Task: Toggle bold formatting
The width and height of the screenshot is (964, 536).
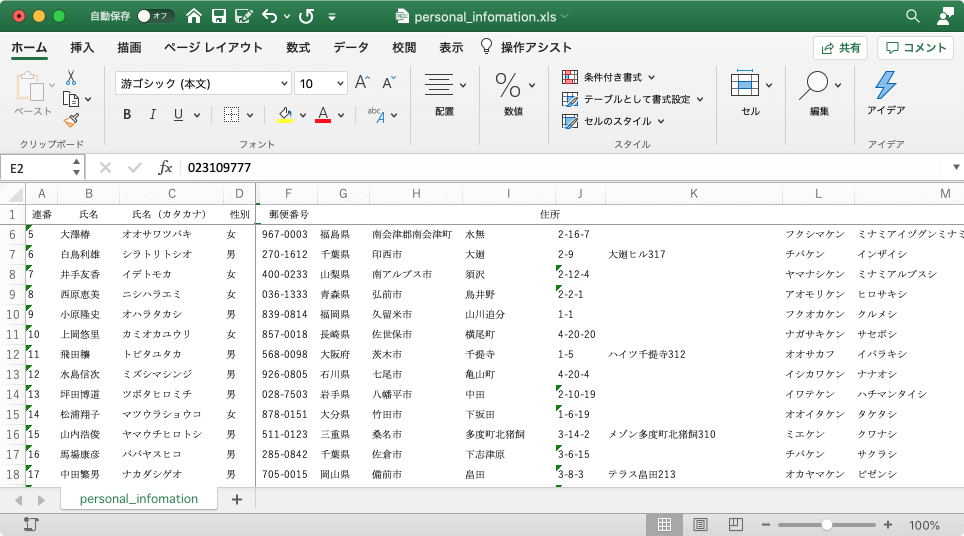Action: [127, 114]
